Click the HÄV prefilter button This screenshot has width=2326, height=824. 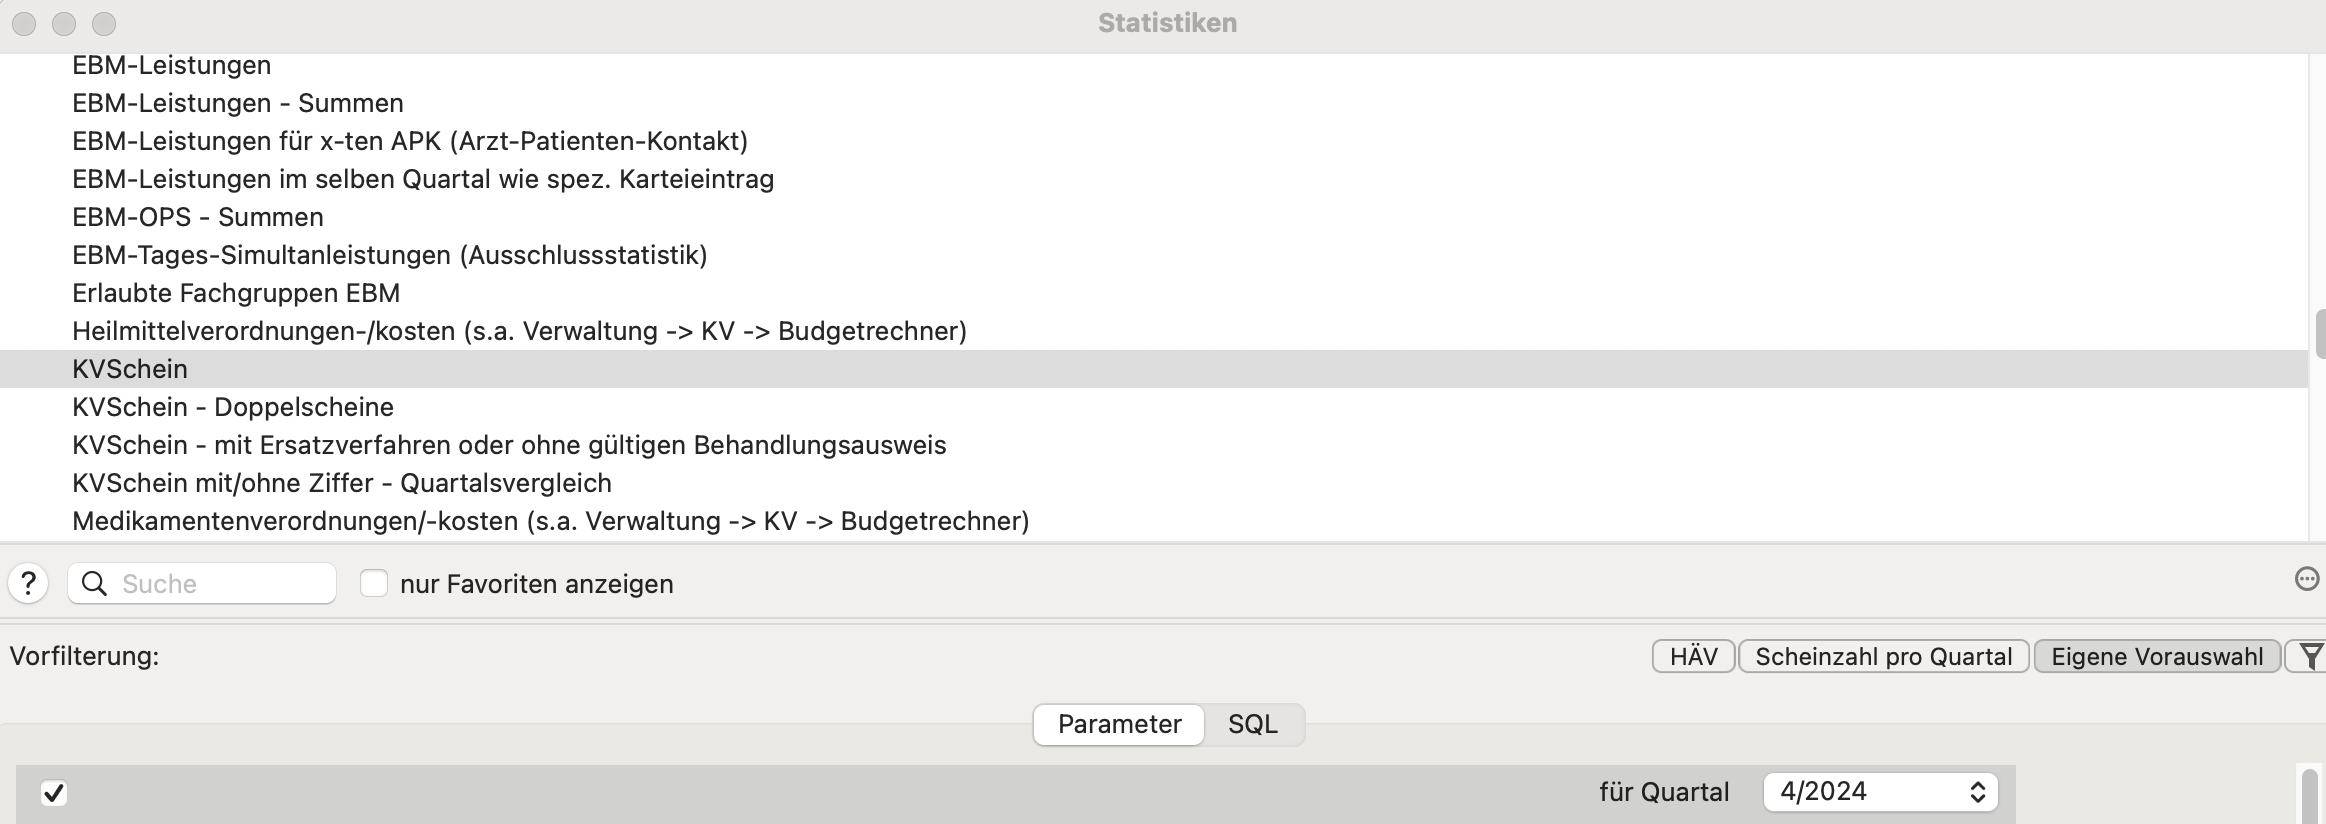1693,657
